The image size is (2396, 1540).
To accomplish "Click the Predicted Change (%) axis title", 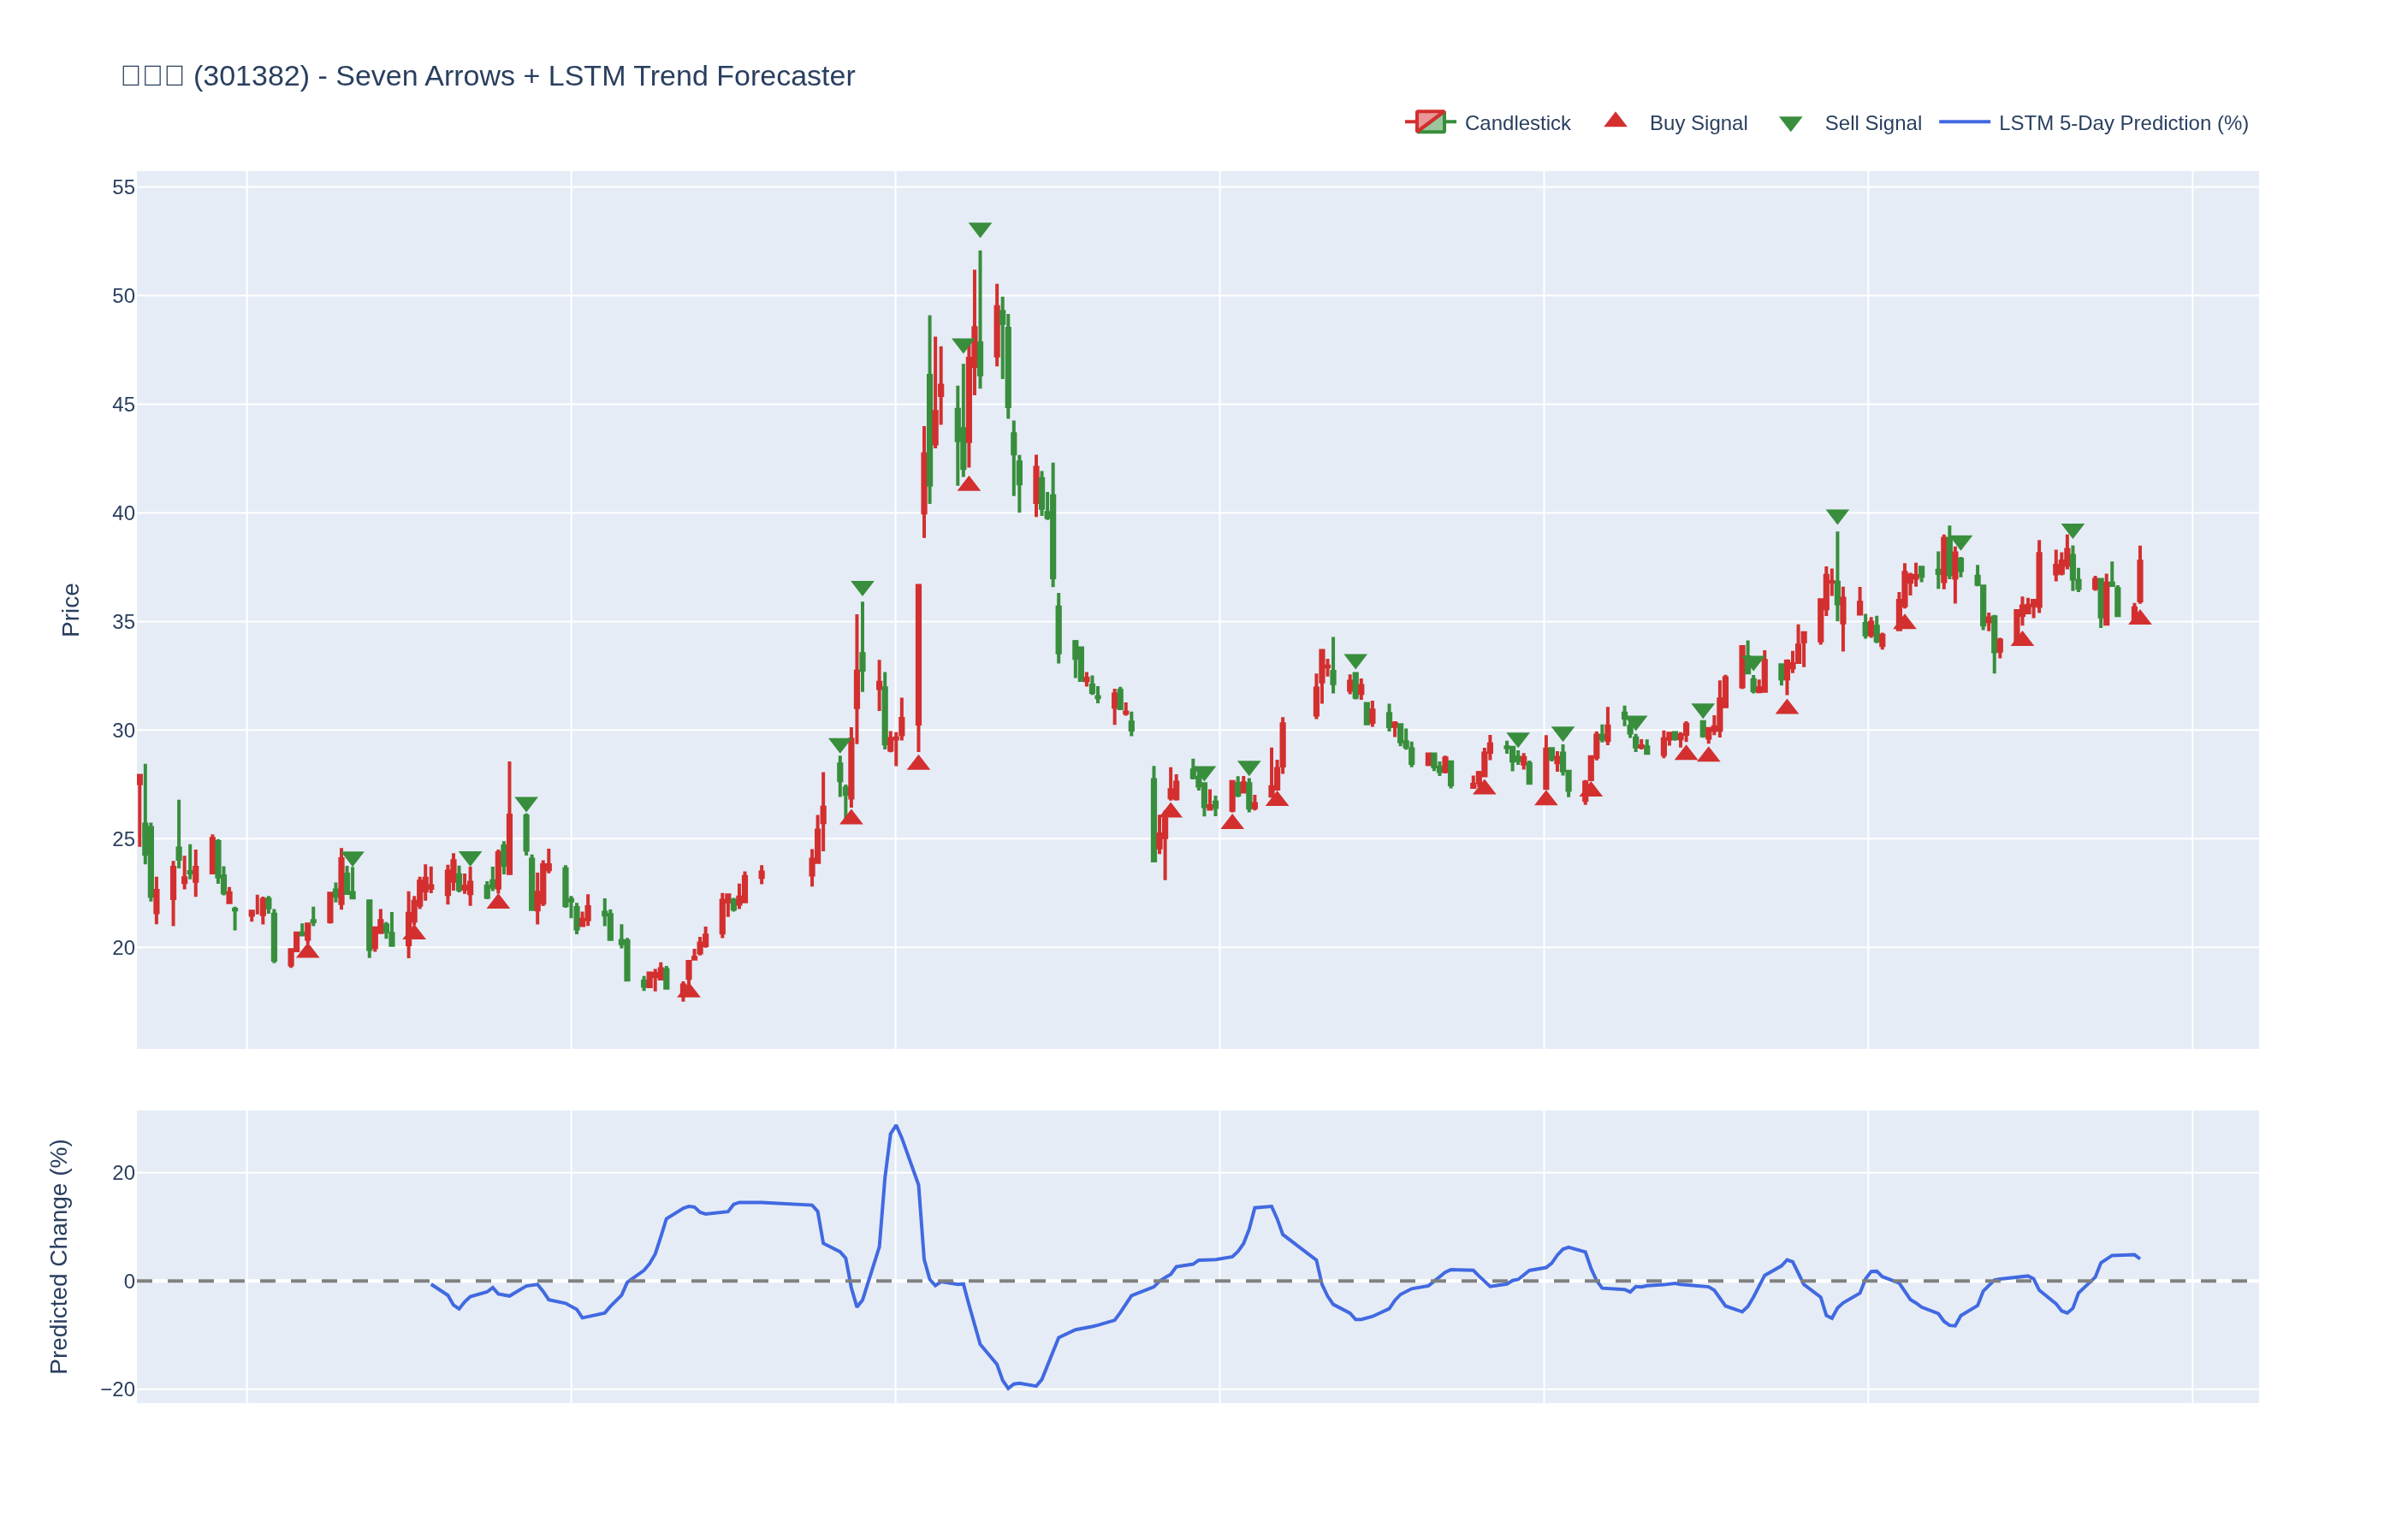I will click(x=59, y=1256).
